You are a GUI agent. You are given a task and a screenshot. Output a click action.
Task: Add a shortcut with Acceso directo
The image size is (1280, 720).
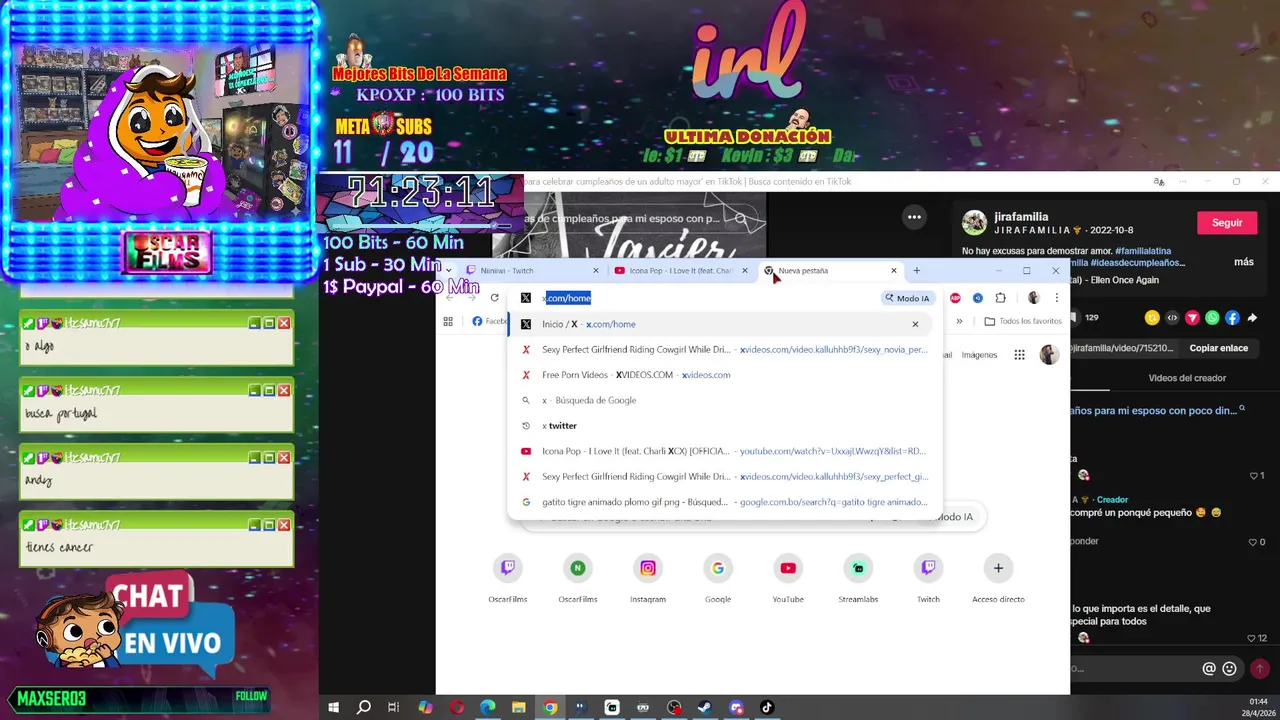998,578
